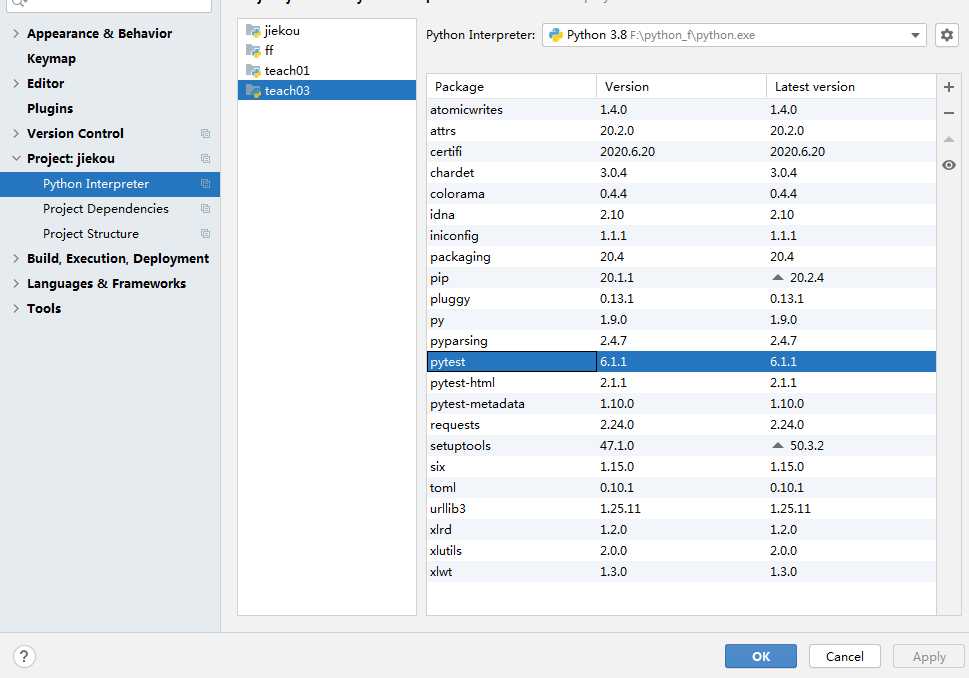Select the packaging package row

click(681, 256)
